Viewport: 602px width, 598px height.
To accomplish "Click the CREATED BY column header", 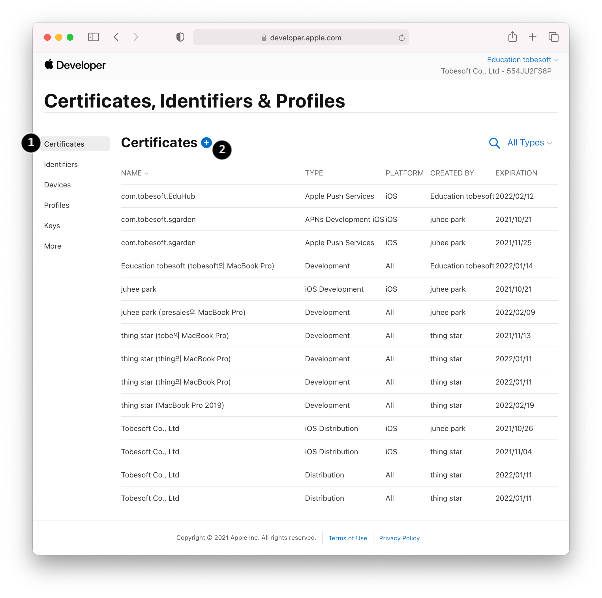I will click(452, 173).
